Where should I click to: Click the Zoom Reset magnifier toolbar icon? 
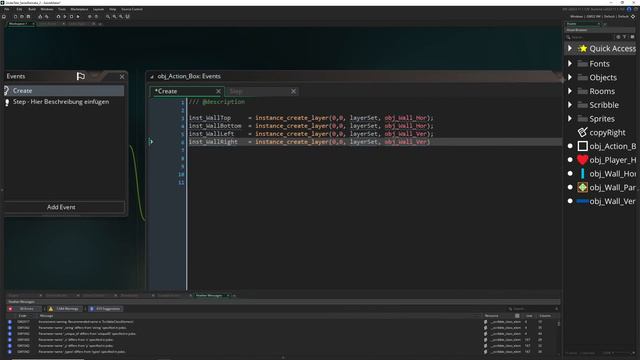114,16
